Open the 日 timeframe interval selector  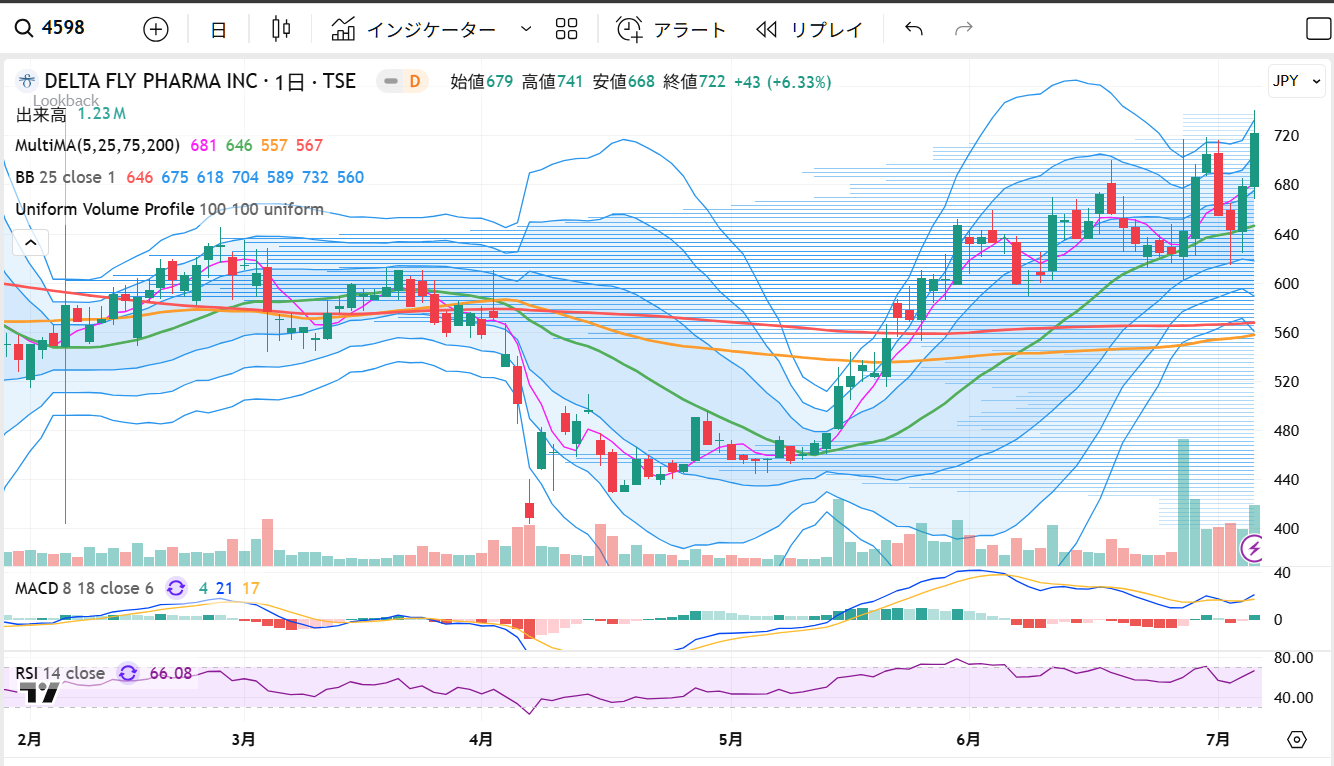tap(218, 29)
